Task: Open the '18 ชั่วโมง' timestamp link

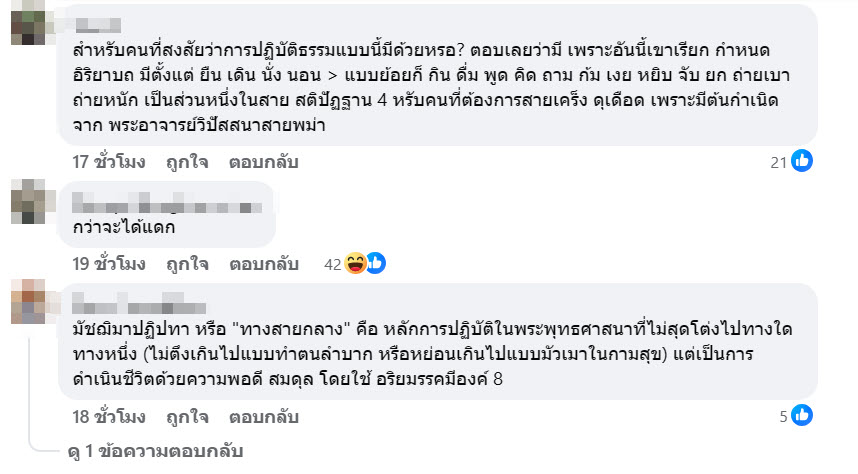Action: (x=109, y=417)
